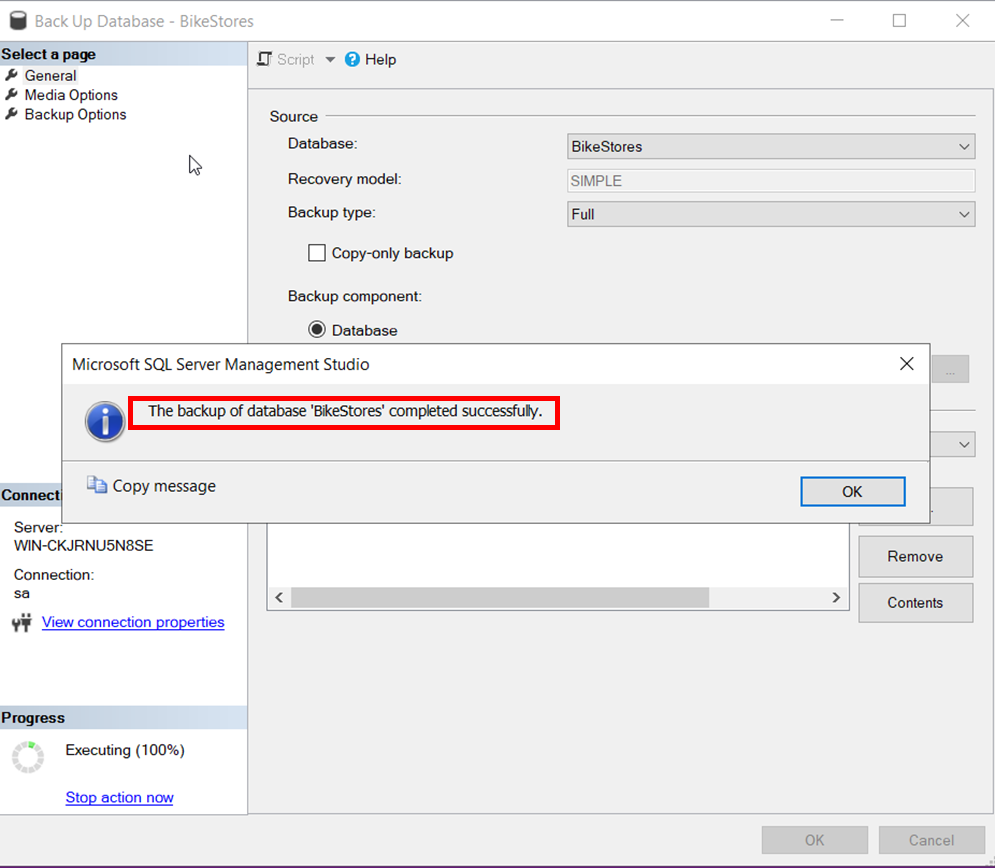The width and height of the screenshot is (995, 868).
Task: Close the Management Studio message dialog
Action: [x=907, y=364]
